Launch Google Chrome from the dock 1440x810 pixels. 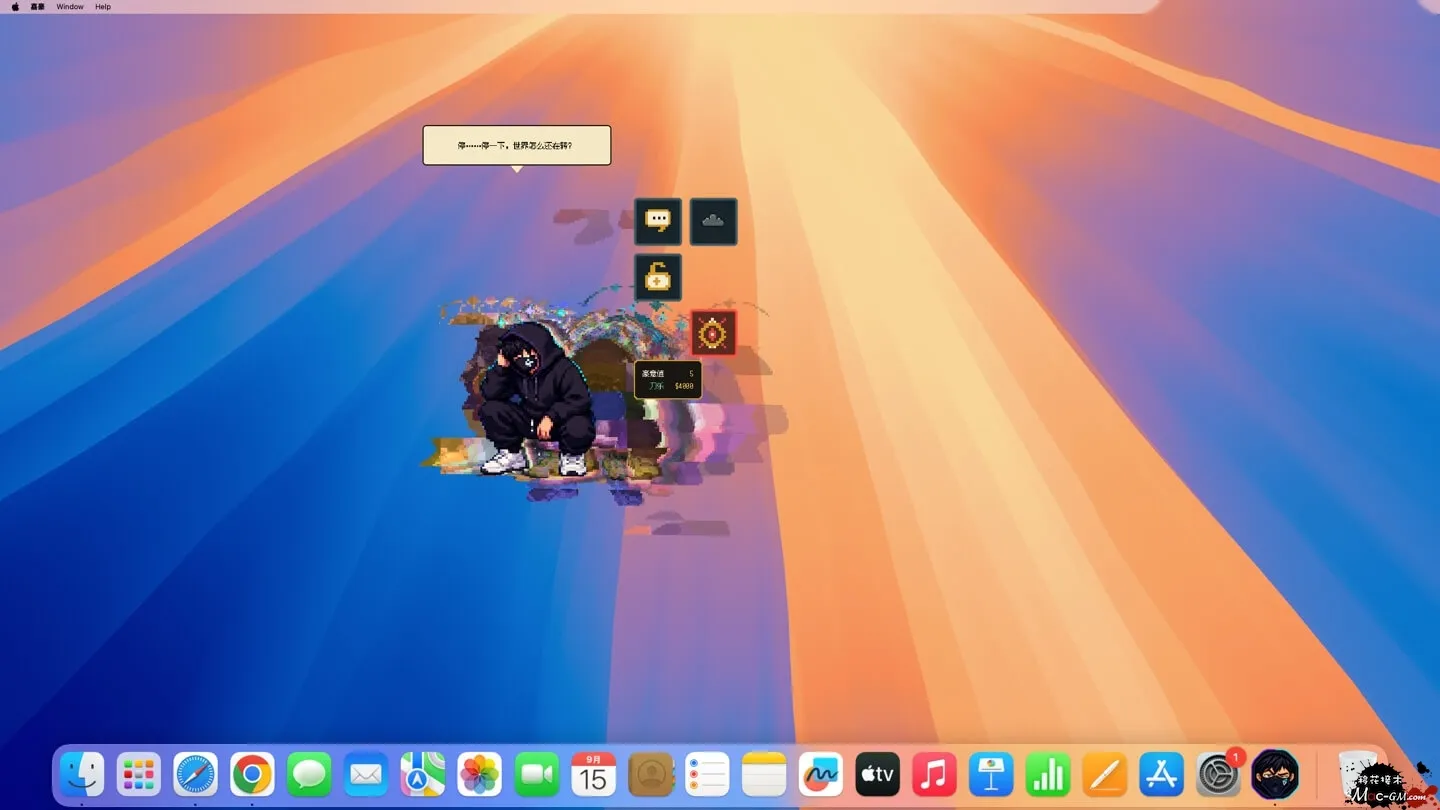coord(252,775)
